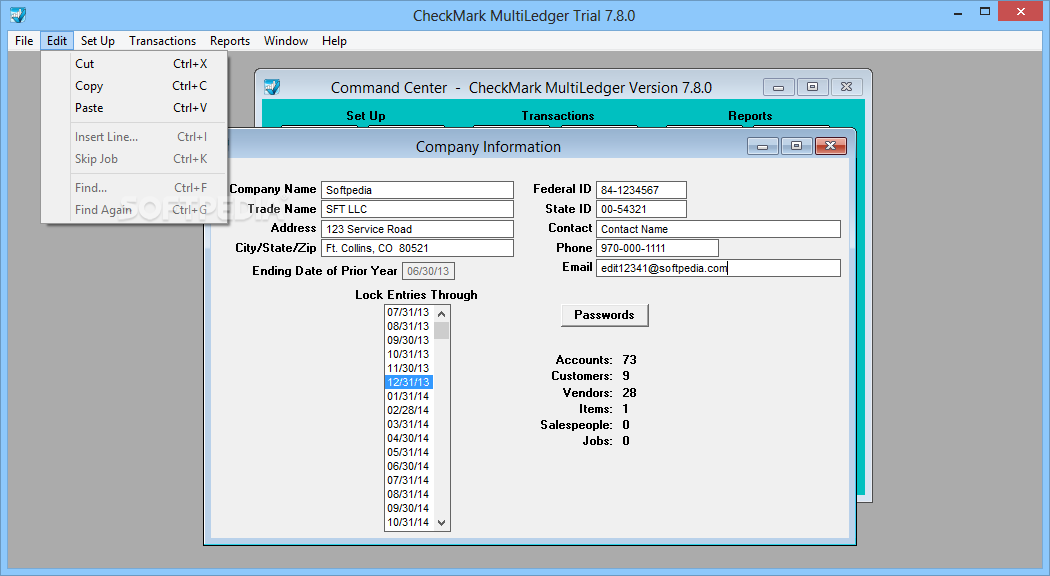This screenshot has width=1050, height=576.
Task: Select 10/31/14 in Lock Entries list
Action: click(x=408, y=522)
